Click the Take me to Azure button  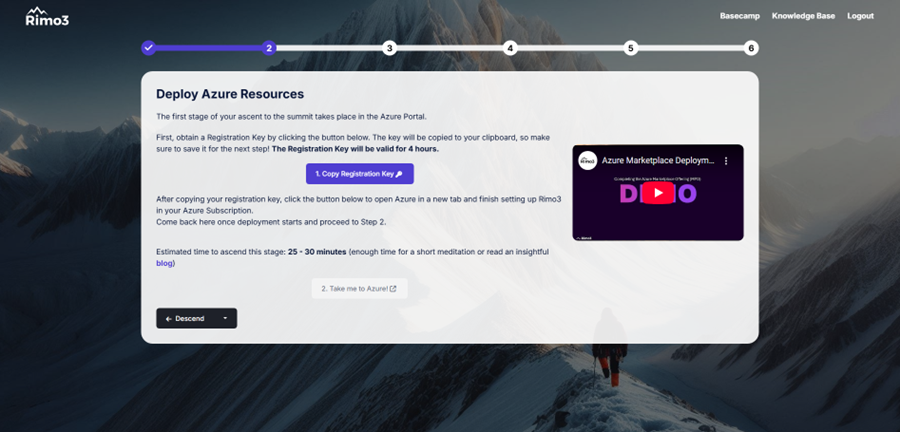click(359, 288)
